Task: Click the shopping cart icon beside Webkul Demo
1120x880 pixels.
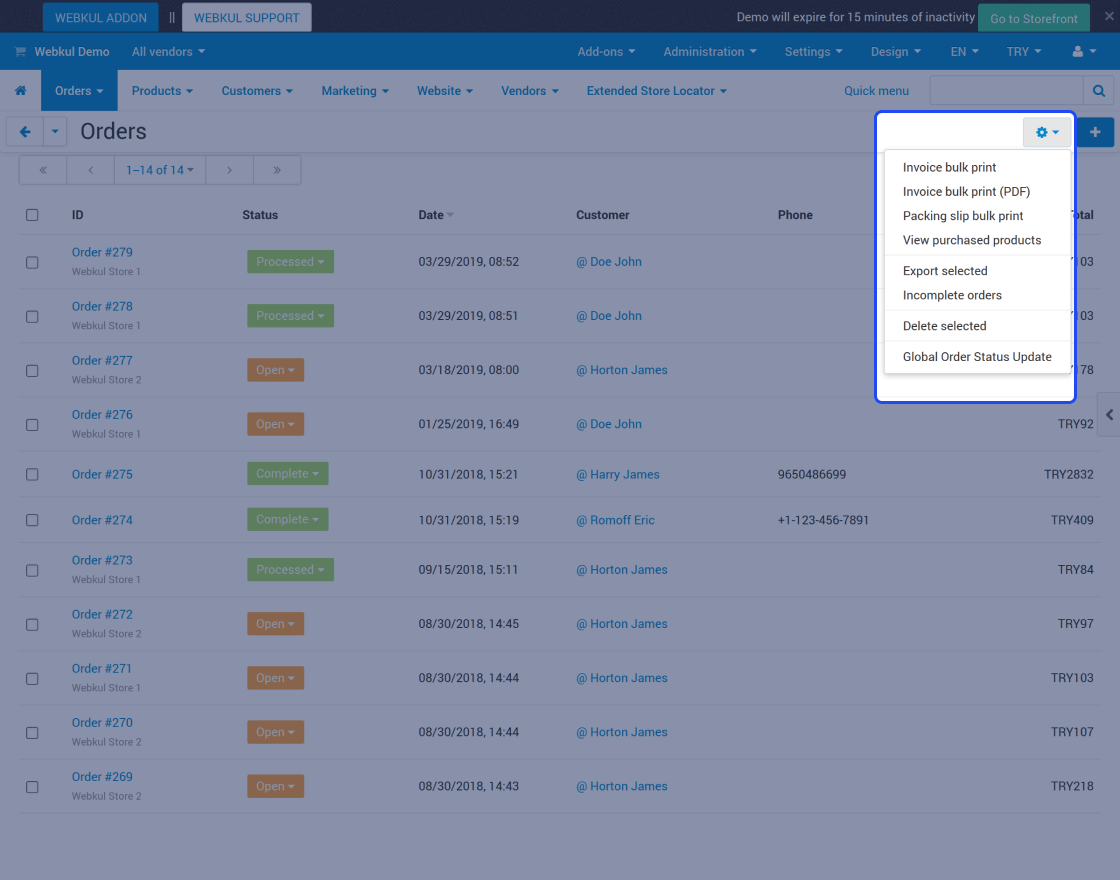Action: (20, 51)
